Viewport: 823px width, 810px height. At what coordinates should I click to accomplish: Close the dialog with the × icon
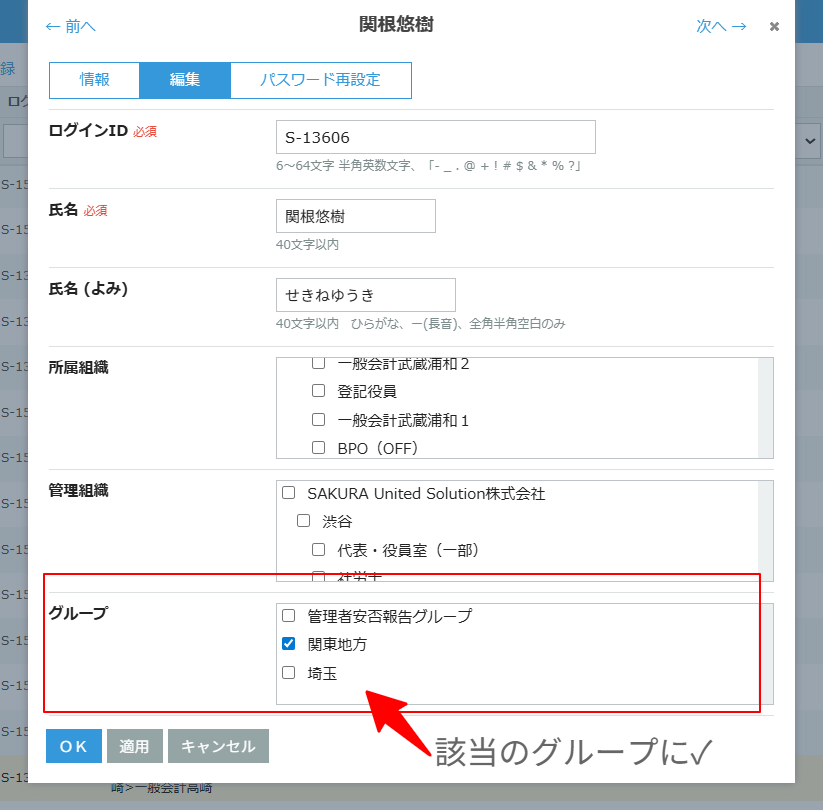point(774,27)
